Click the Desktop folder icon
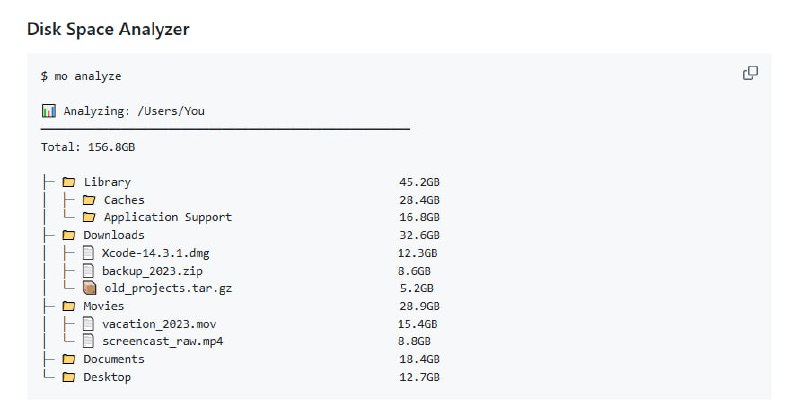The image size is (800, 417). click(69, 377)
